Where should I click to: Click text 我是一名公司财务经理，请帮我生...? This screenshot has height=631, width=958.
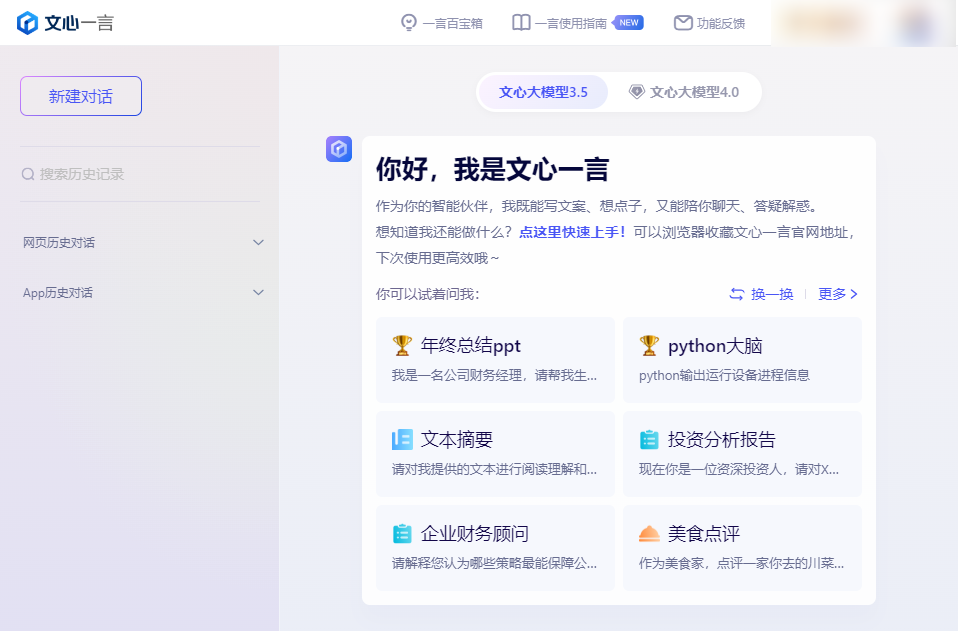coord(494,375)
